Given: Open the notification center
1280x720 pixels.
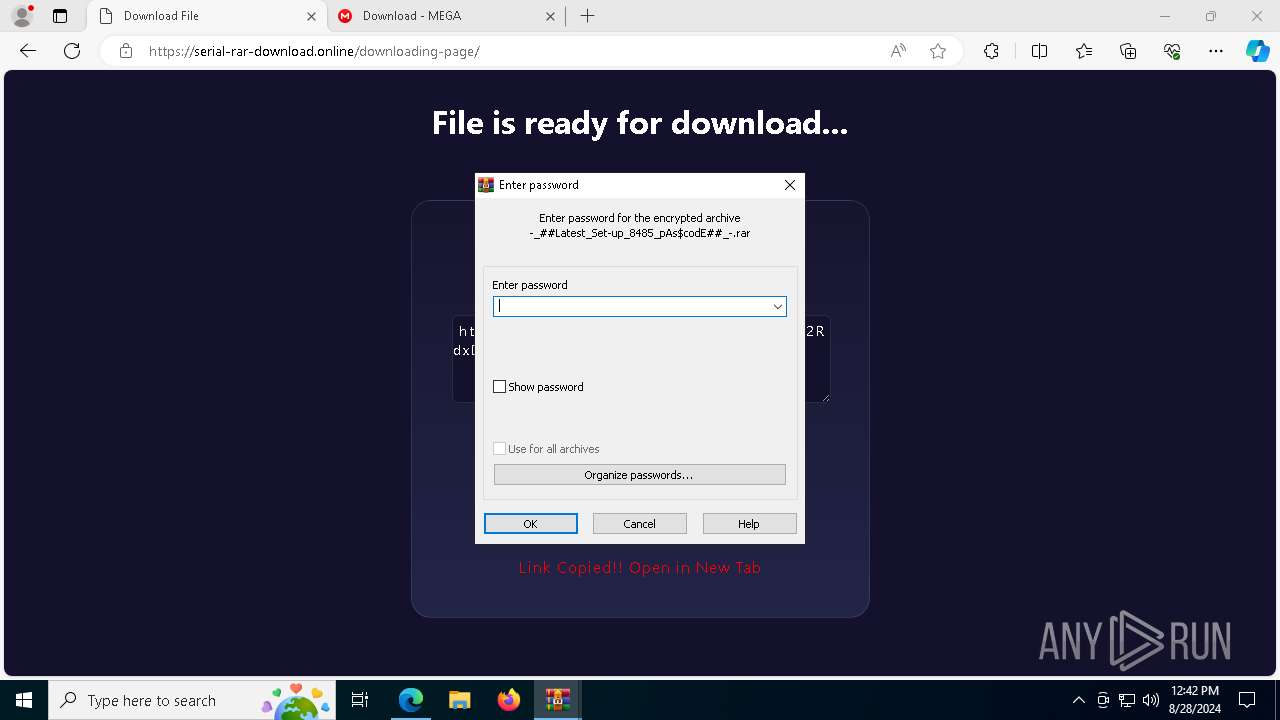Looking at the screenshot, I should tap(1247, 700).
